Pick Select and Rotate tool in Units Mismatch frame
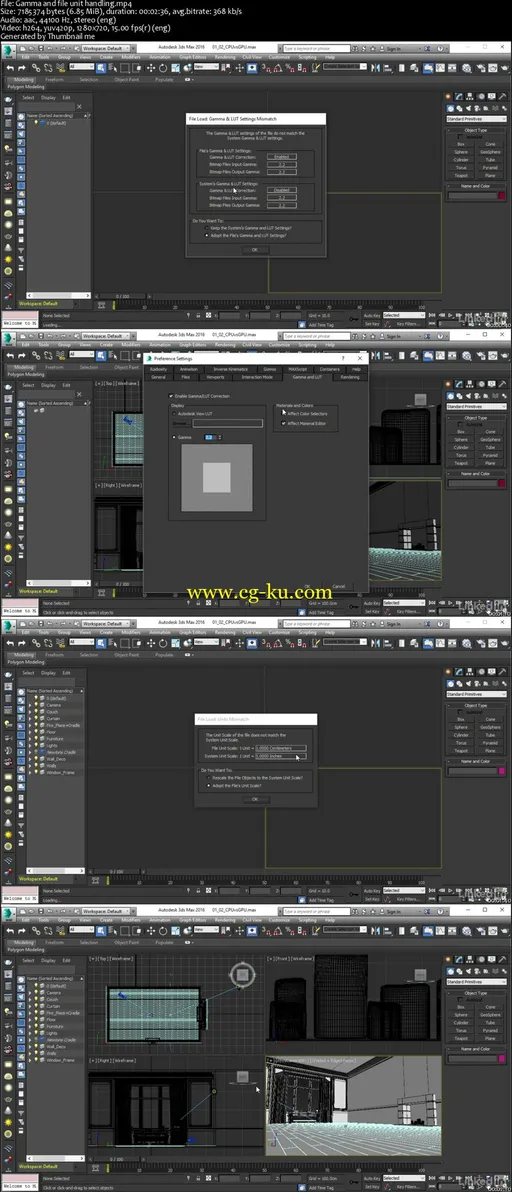The width and height of the screenshot is (512, 1192). (162, 642)
